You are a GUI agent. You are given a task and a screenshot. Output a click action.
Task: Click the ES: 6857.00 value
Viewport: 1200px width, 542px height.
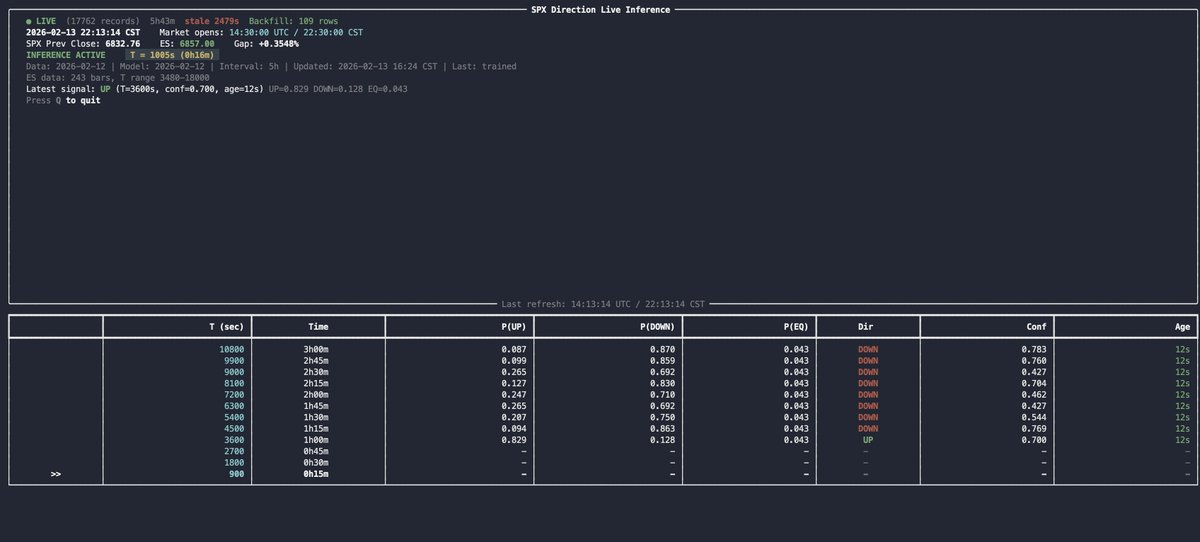click(187, 44)
